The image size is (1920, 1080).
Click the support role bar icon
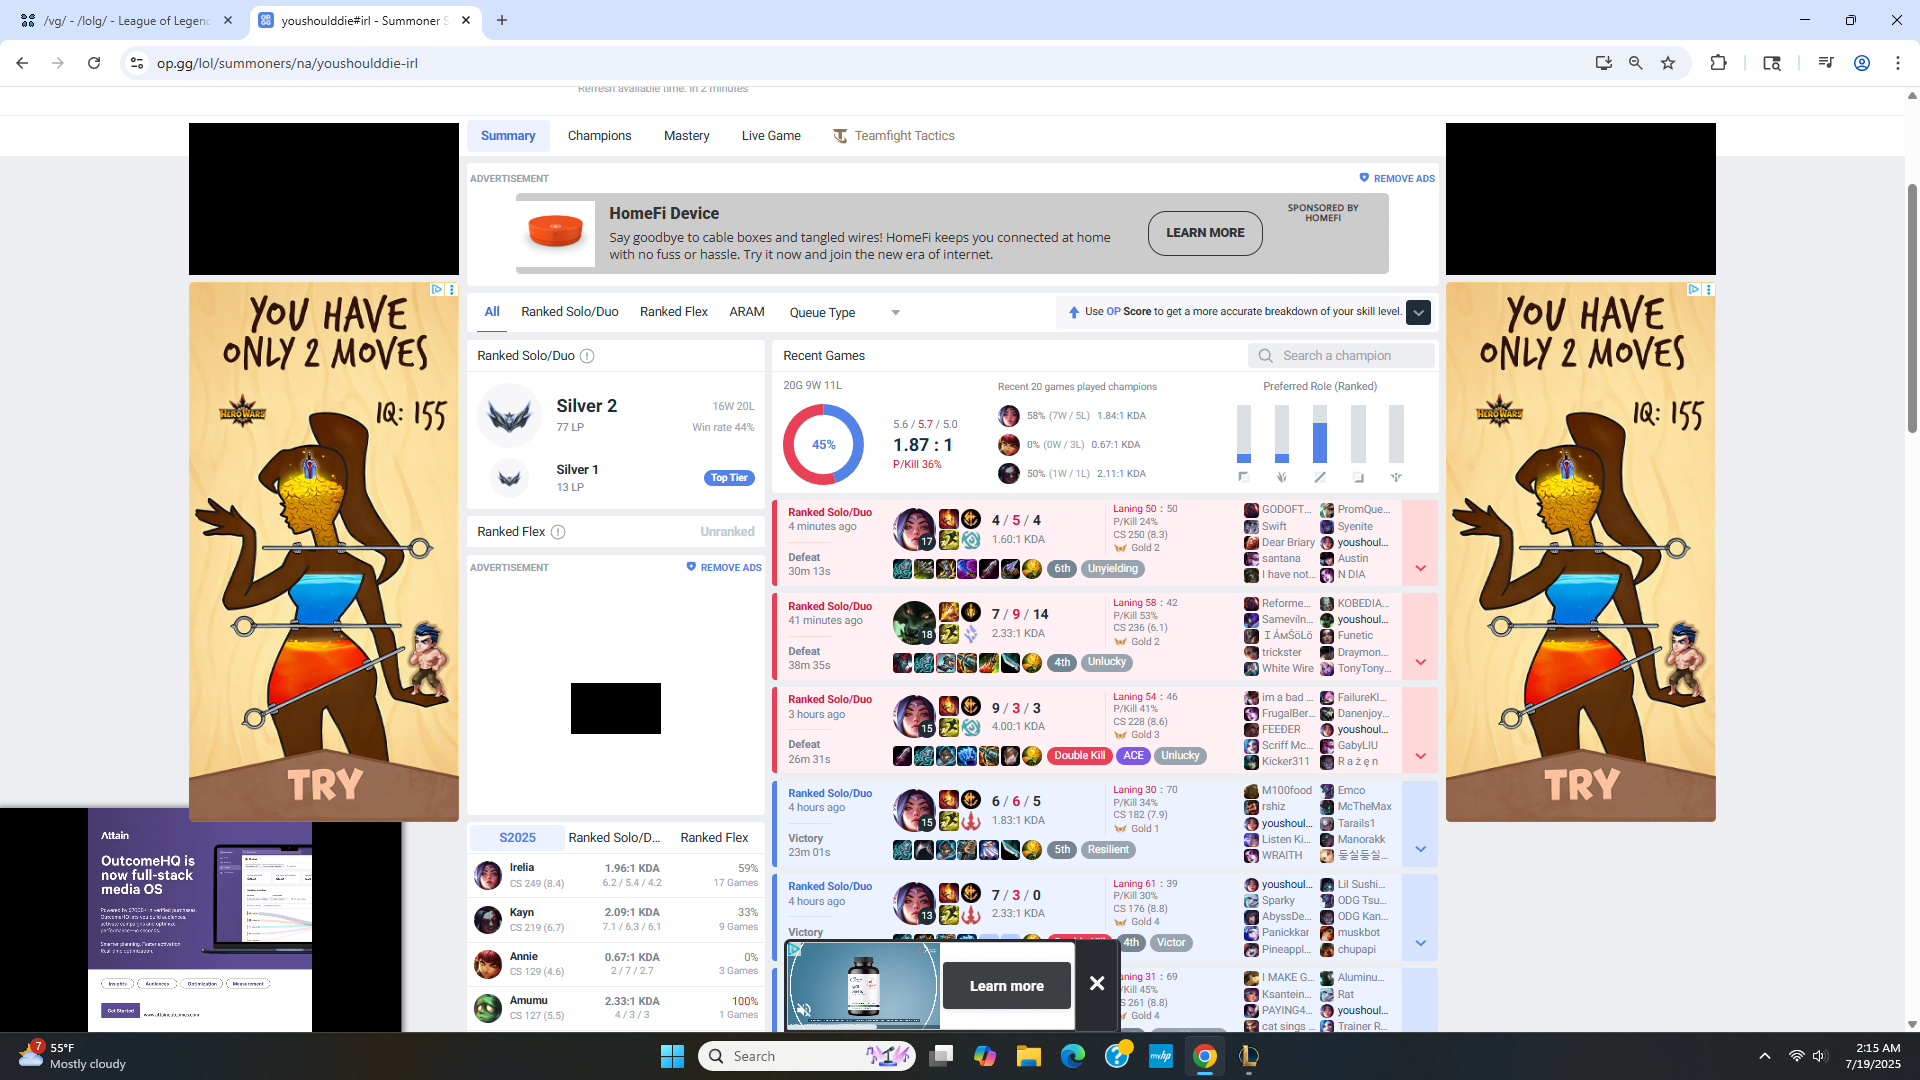click(x=1396, y=477)
